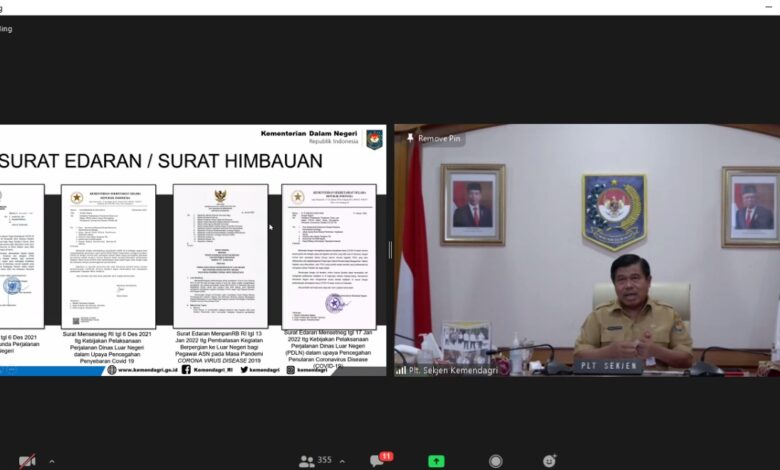Screen dimensions: 780x470
Task: Open the participants panel icon
Action: (306, 461)
